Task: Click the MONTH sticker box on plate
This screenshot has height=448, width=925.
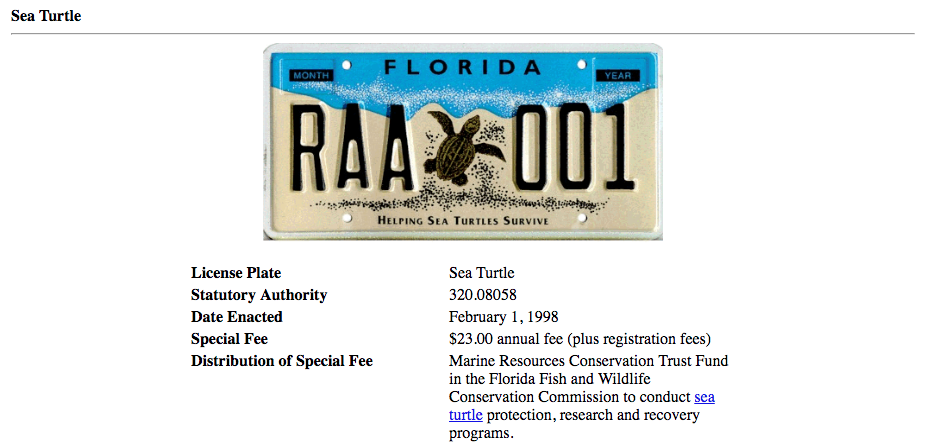Action: [311, 76]
